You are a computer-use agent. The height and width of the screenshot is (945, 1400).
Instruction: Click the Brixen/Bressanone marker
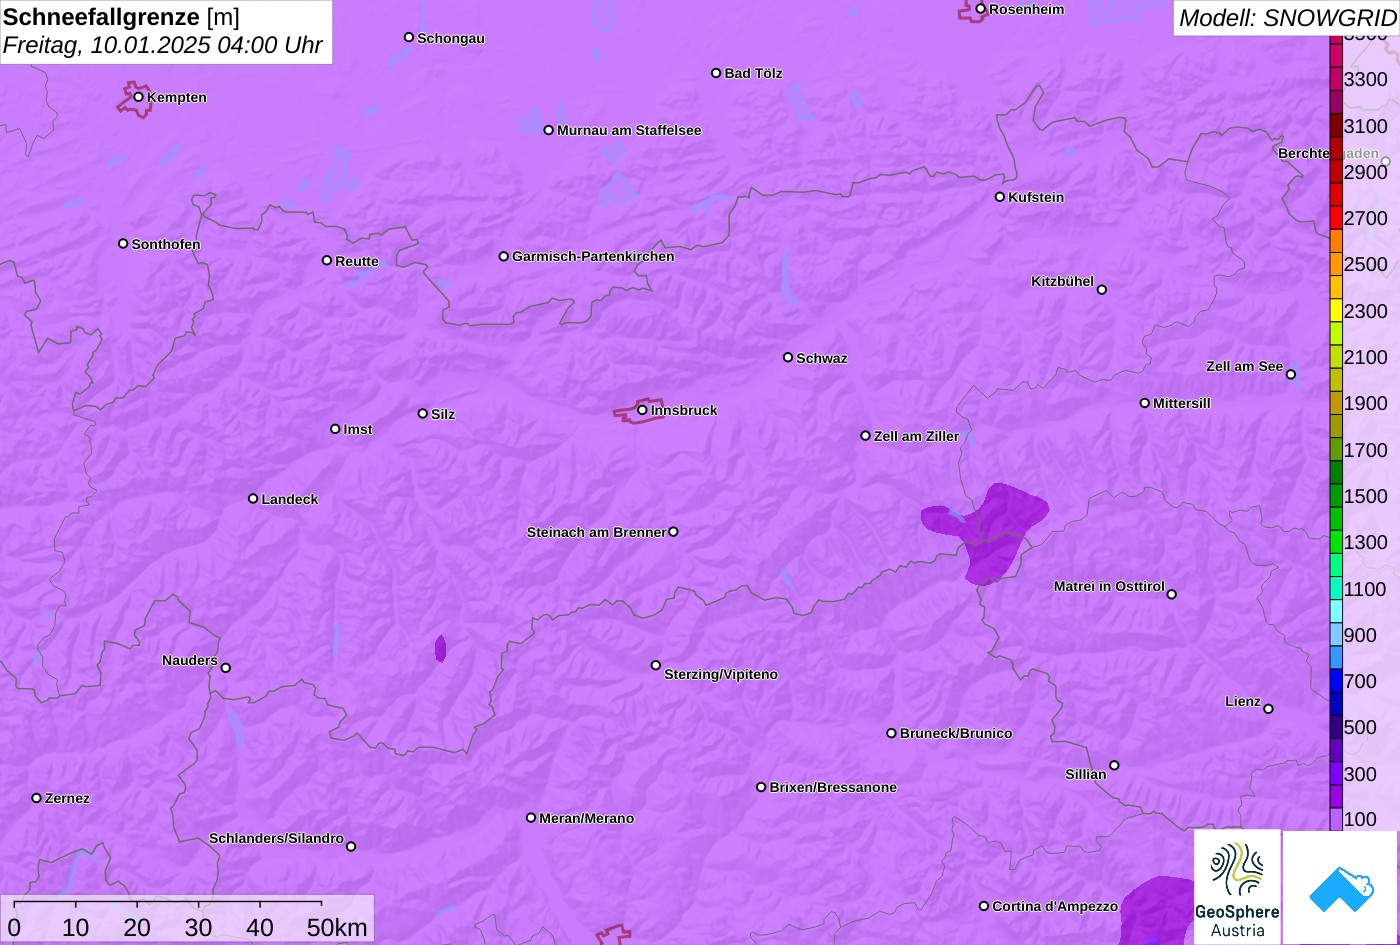(x=761, y=787)
